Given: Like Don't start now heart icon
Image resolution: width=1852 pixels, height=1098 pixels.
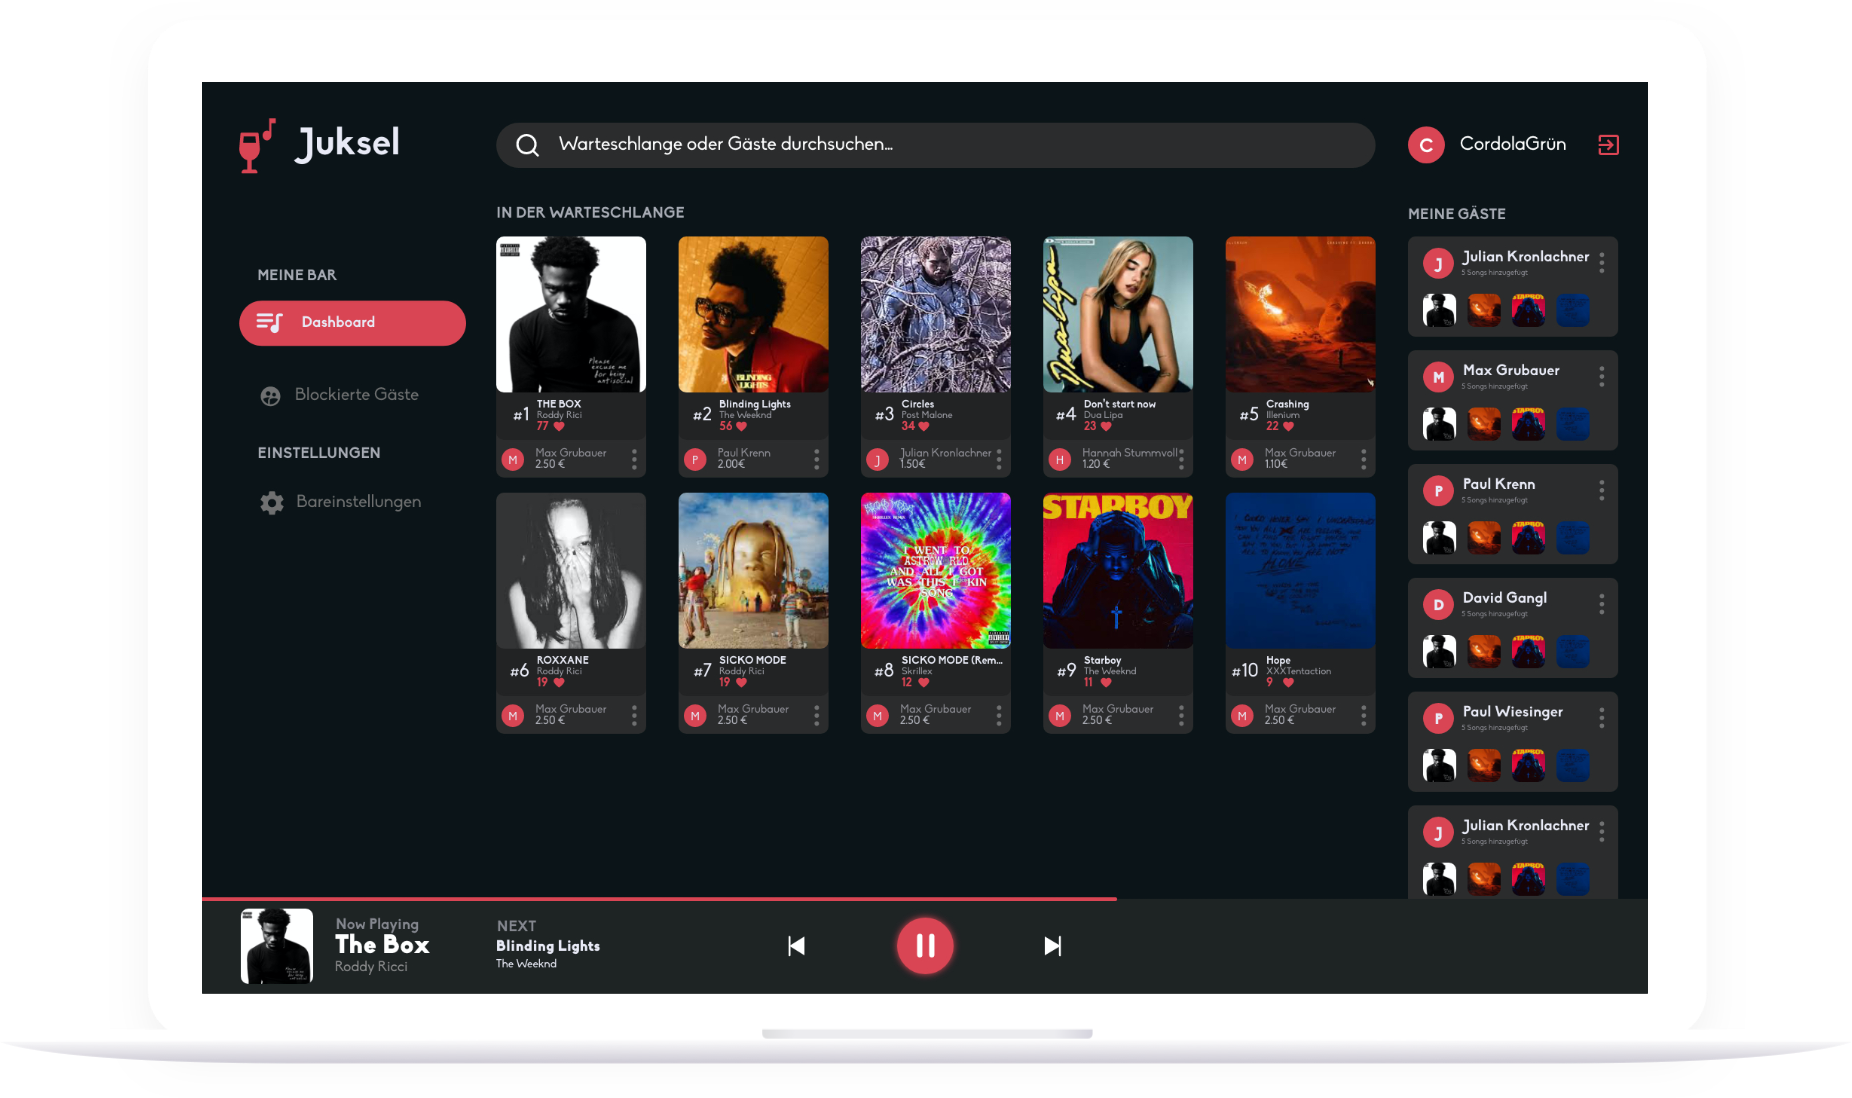Looking at the screenshot, I should tap(1106, 427).
